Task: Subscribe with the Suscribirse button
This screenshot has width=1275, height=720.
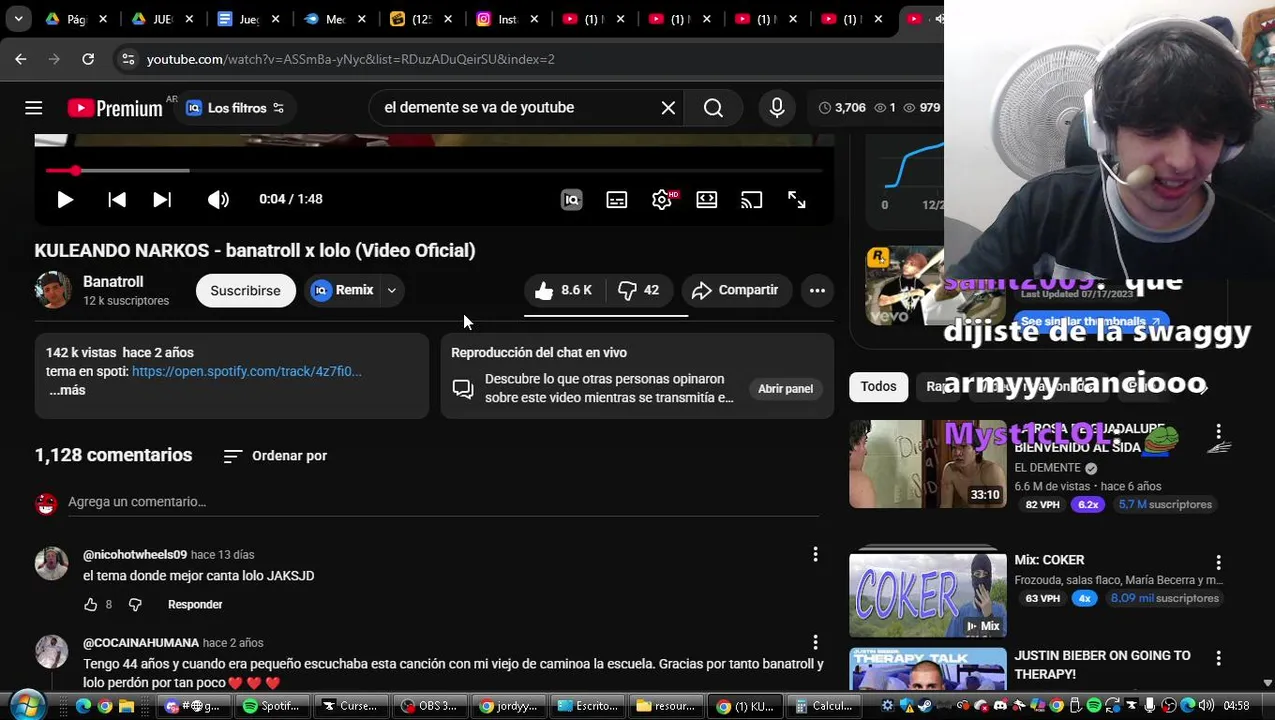Action: coord(245,291)
